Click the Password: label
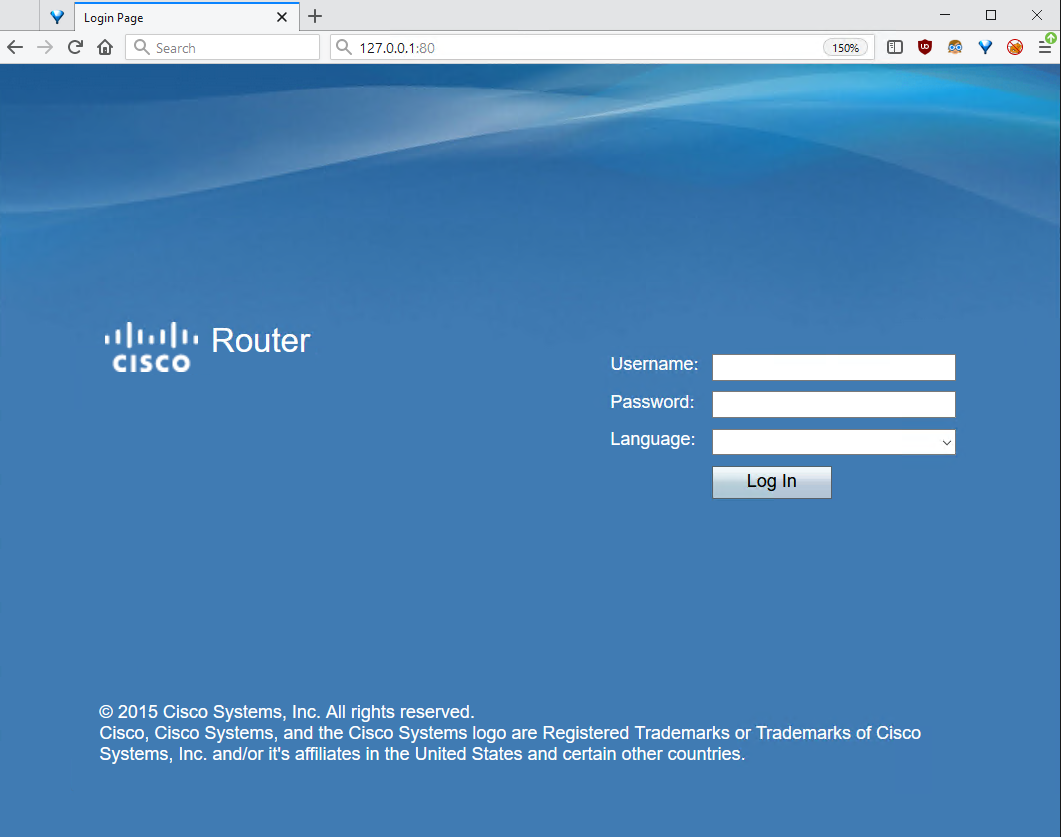This screenshot has width=1061, height=837. click(652, 402)
